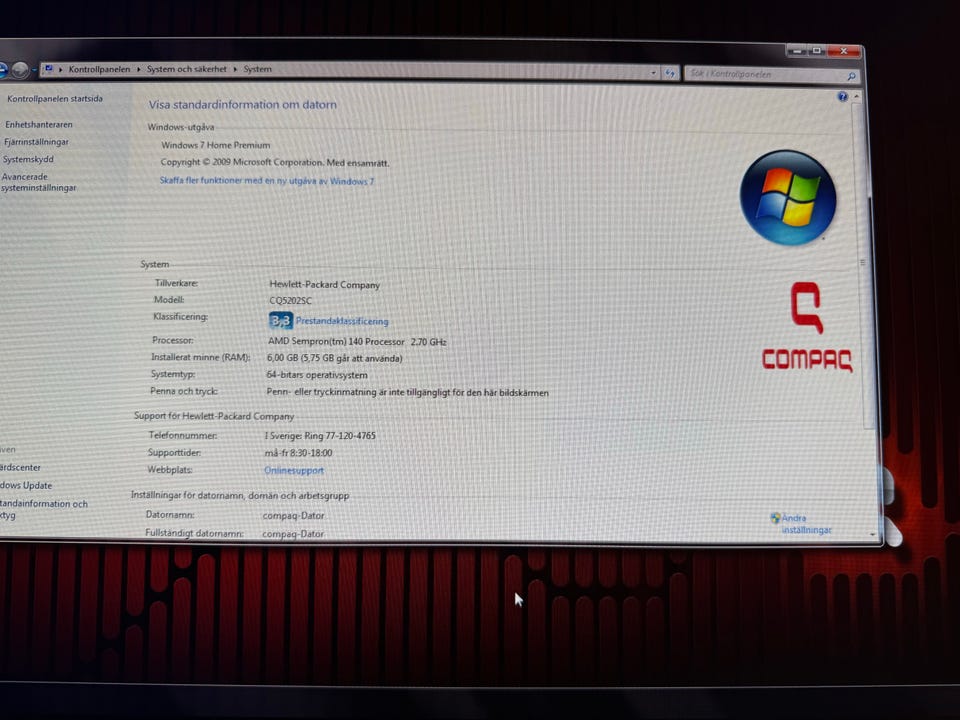Open the Control Panel help icon
This screenshot has height=720, width=960.
point(842,97)
